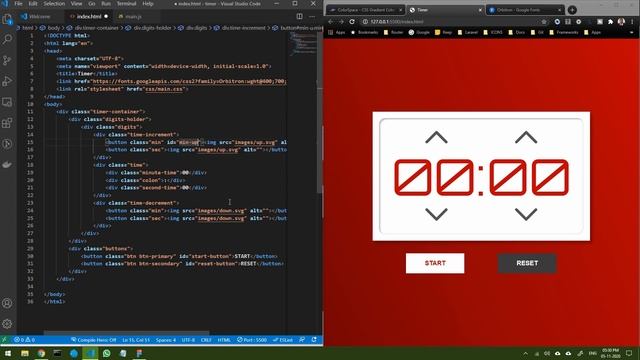Open the Help menu

tap(148, 3)
